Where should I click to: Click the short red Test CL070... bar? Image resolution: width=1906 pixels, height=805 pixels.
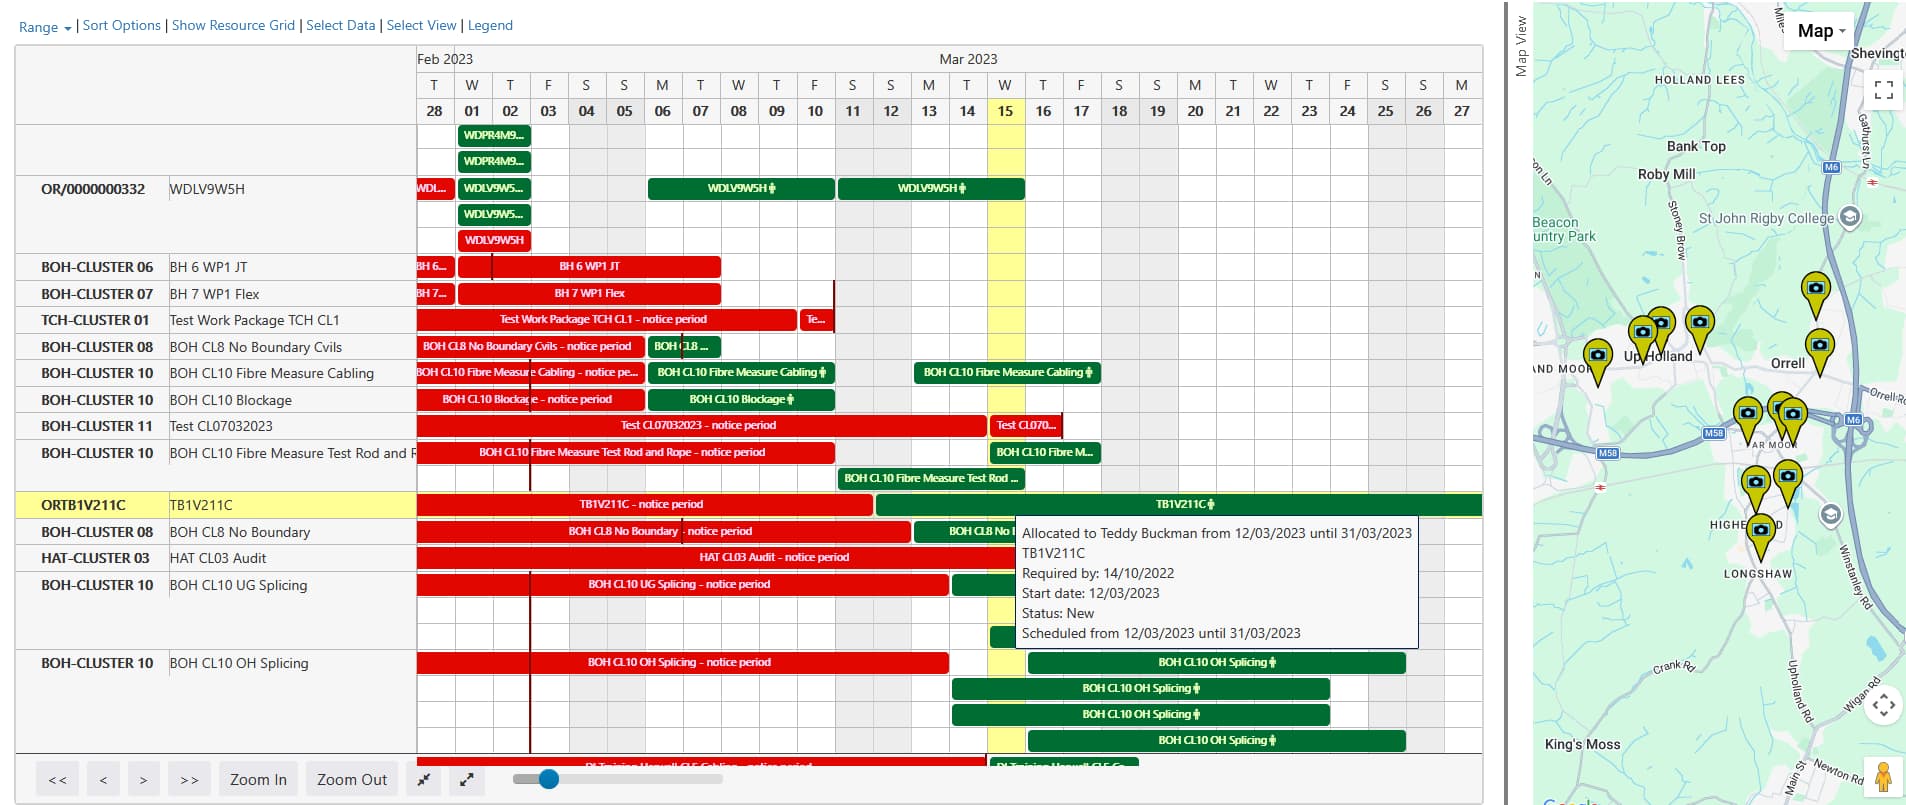[x=1026, y=426]
